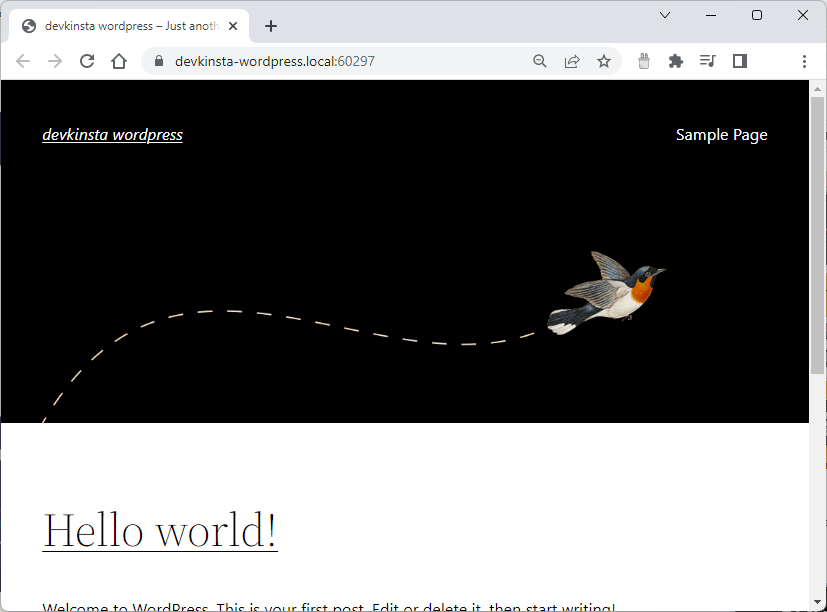This screenshot has width=827, height=612.
Task: Expand the tab search chevron dropdown
Action: pos(663,15)
